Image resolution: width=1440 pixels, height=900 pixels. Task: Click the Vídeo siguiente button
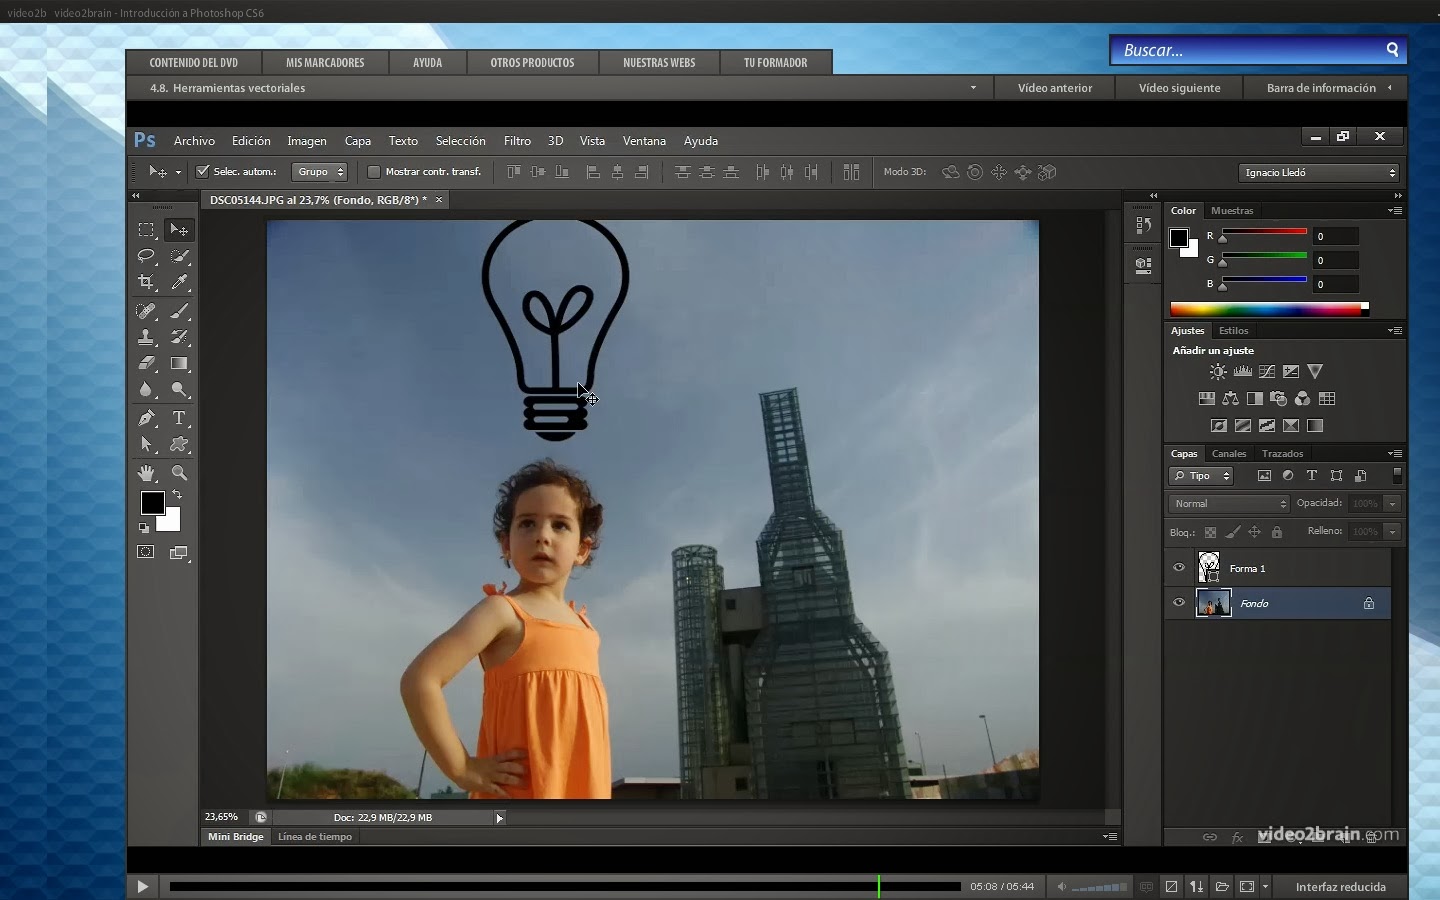(1178, 88)
